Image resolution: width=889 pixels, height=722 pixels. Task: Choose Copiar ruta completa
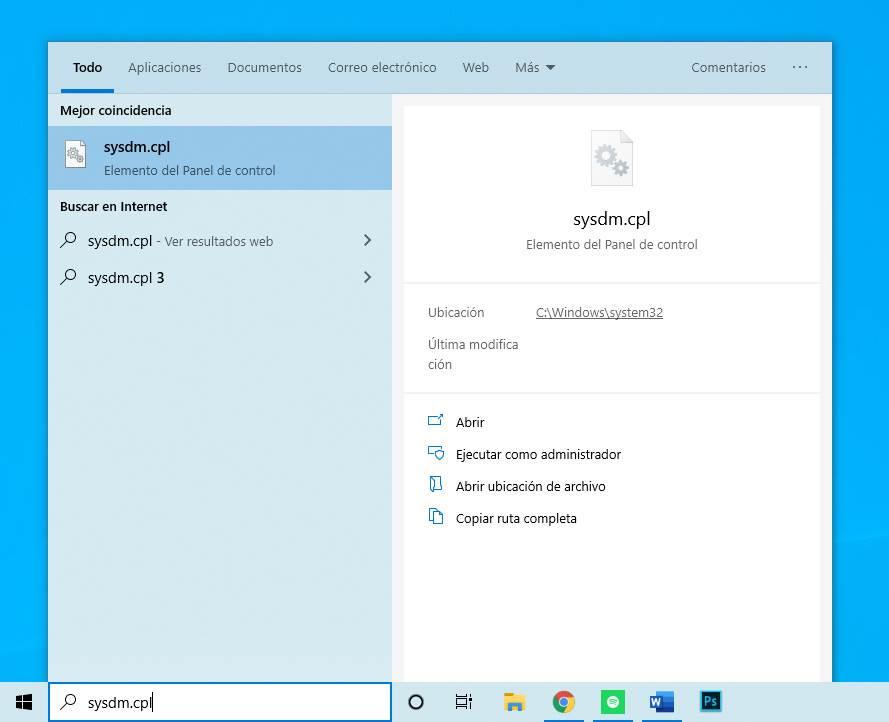(x=516, y=518)
